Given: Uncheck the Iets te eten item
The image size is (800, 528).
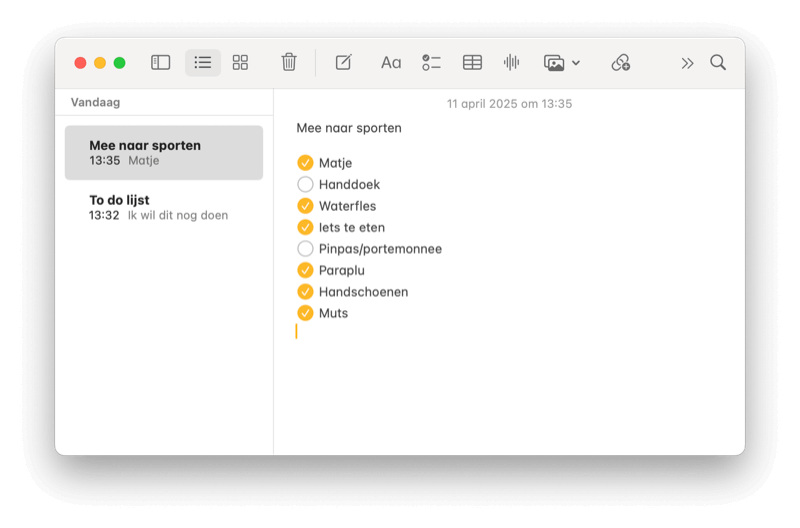Looking at the screenshot, I should (x=305, y=227).
